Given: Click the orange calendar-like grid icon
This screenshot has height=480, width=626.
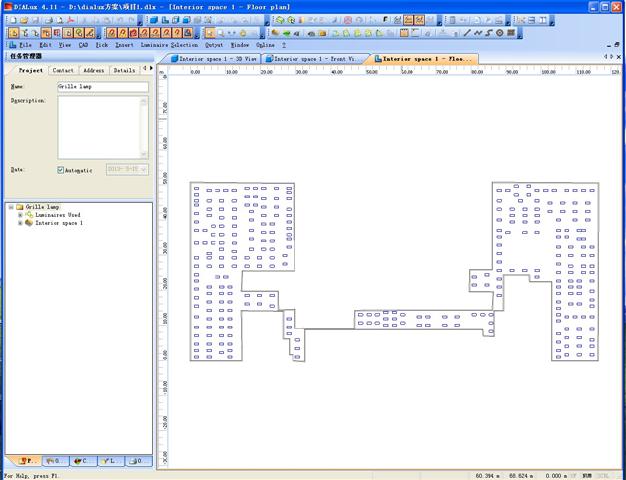Looking at the screenshot, I should [x=404, y=33].
